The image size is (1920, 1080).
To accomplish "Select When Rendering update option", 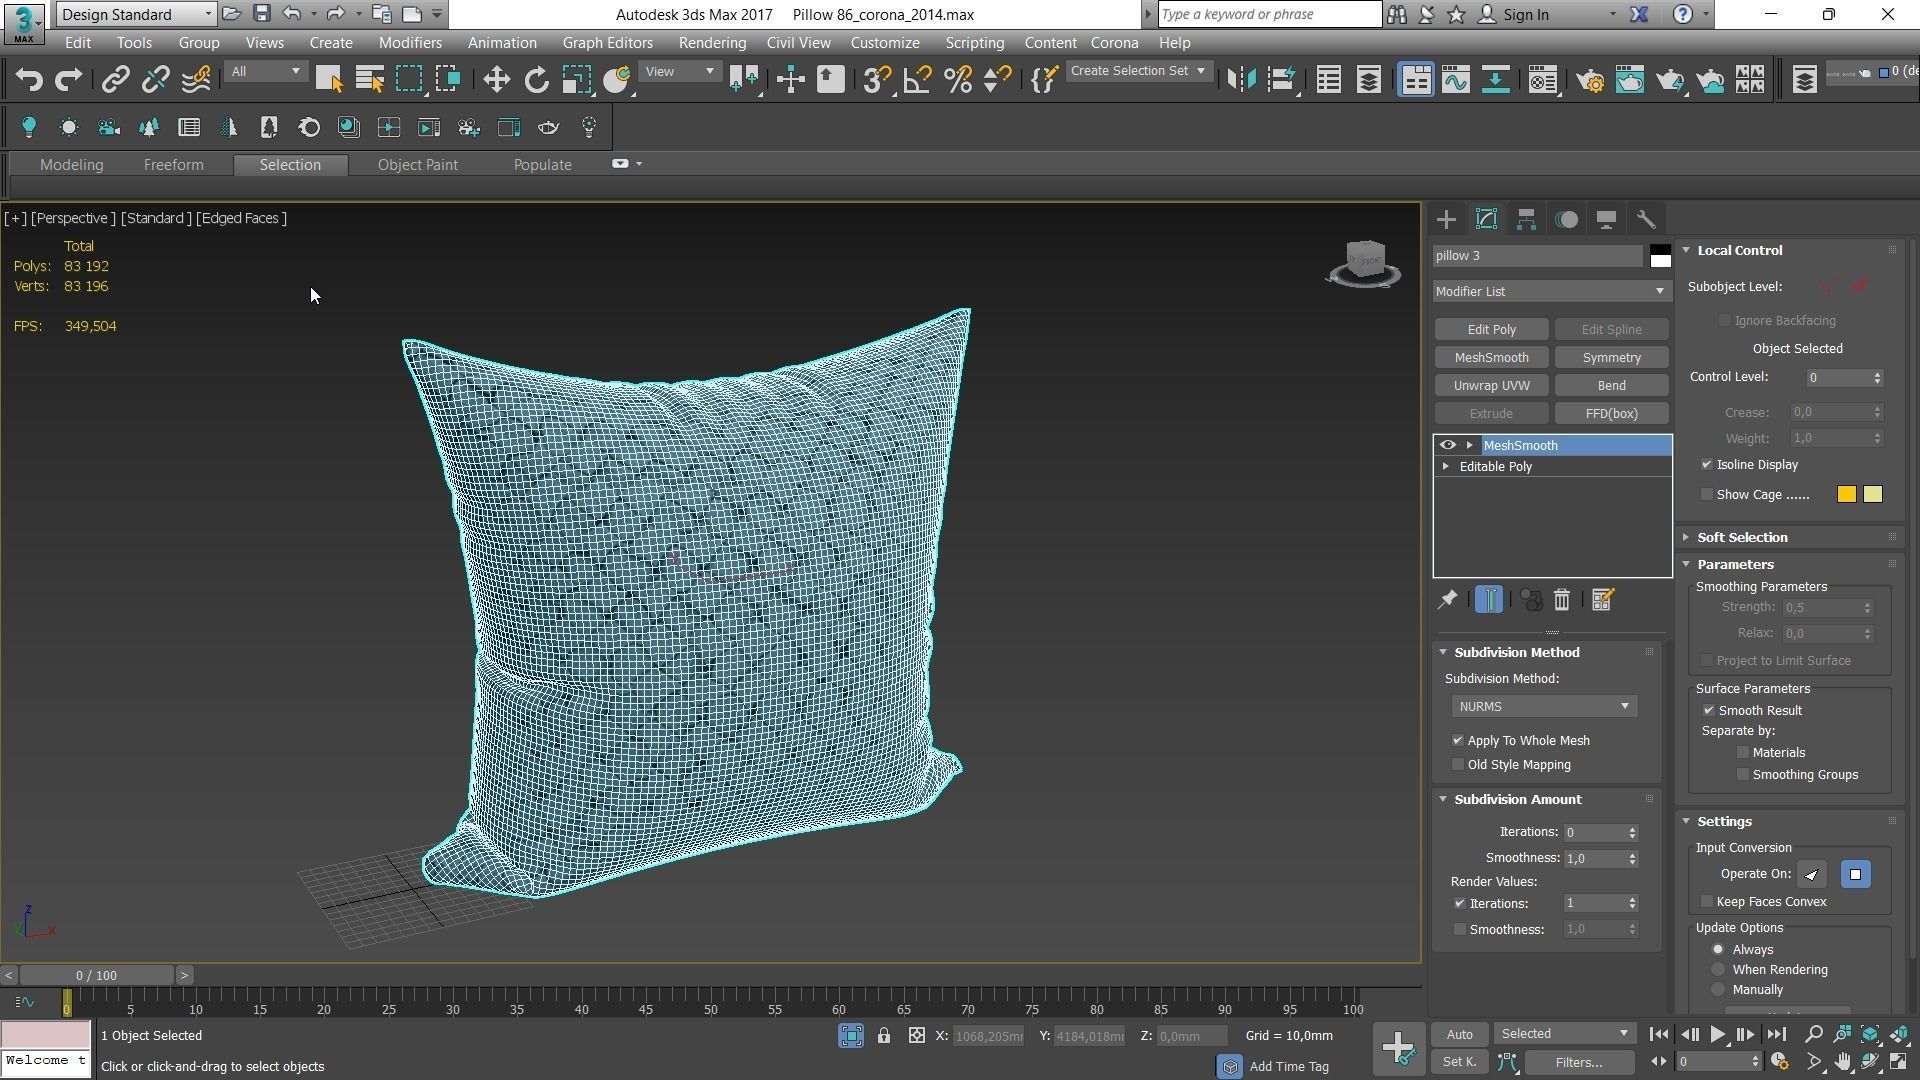I will (1718, 970).
